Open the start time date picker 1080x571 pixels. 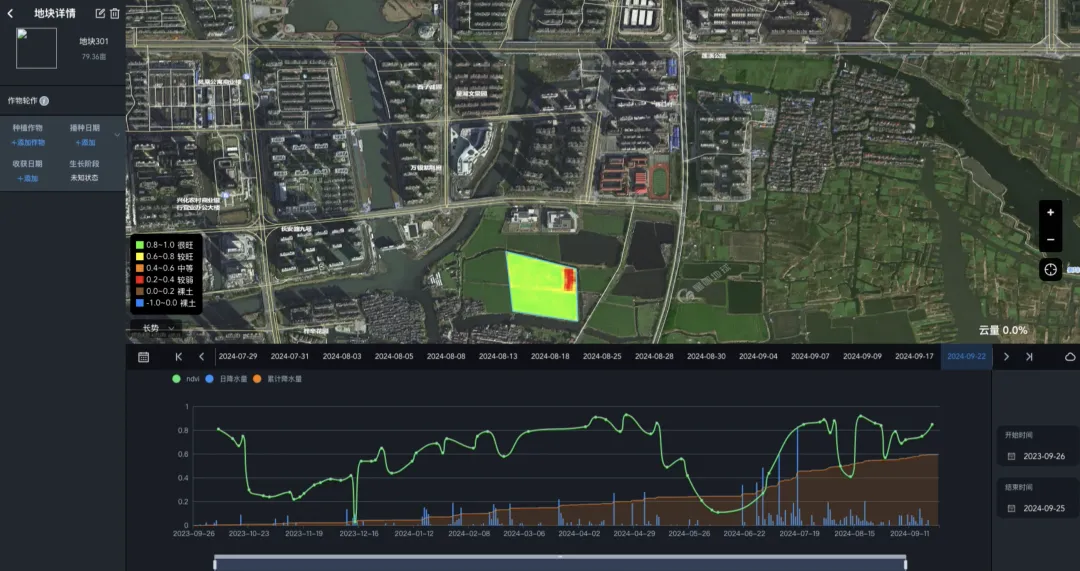1038,456
